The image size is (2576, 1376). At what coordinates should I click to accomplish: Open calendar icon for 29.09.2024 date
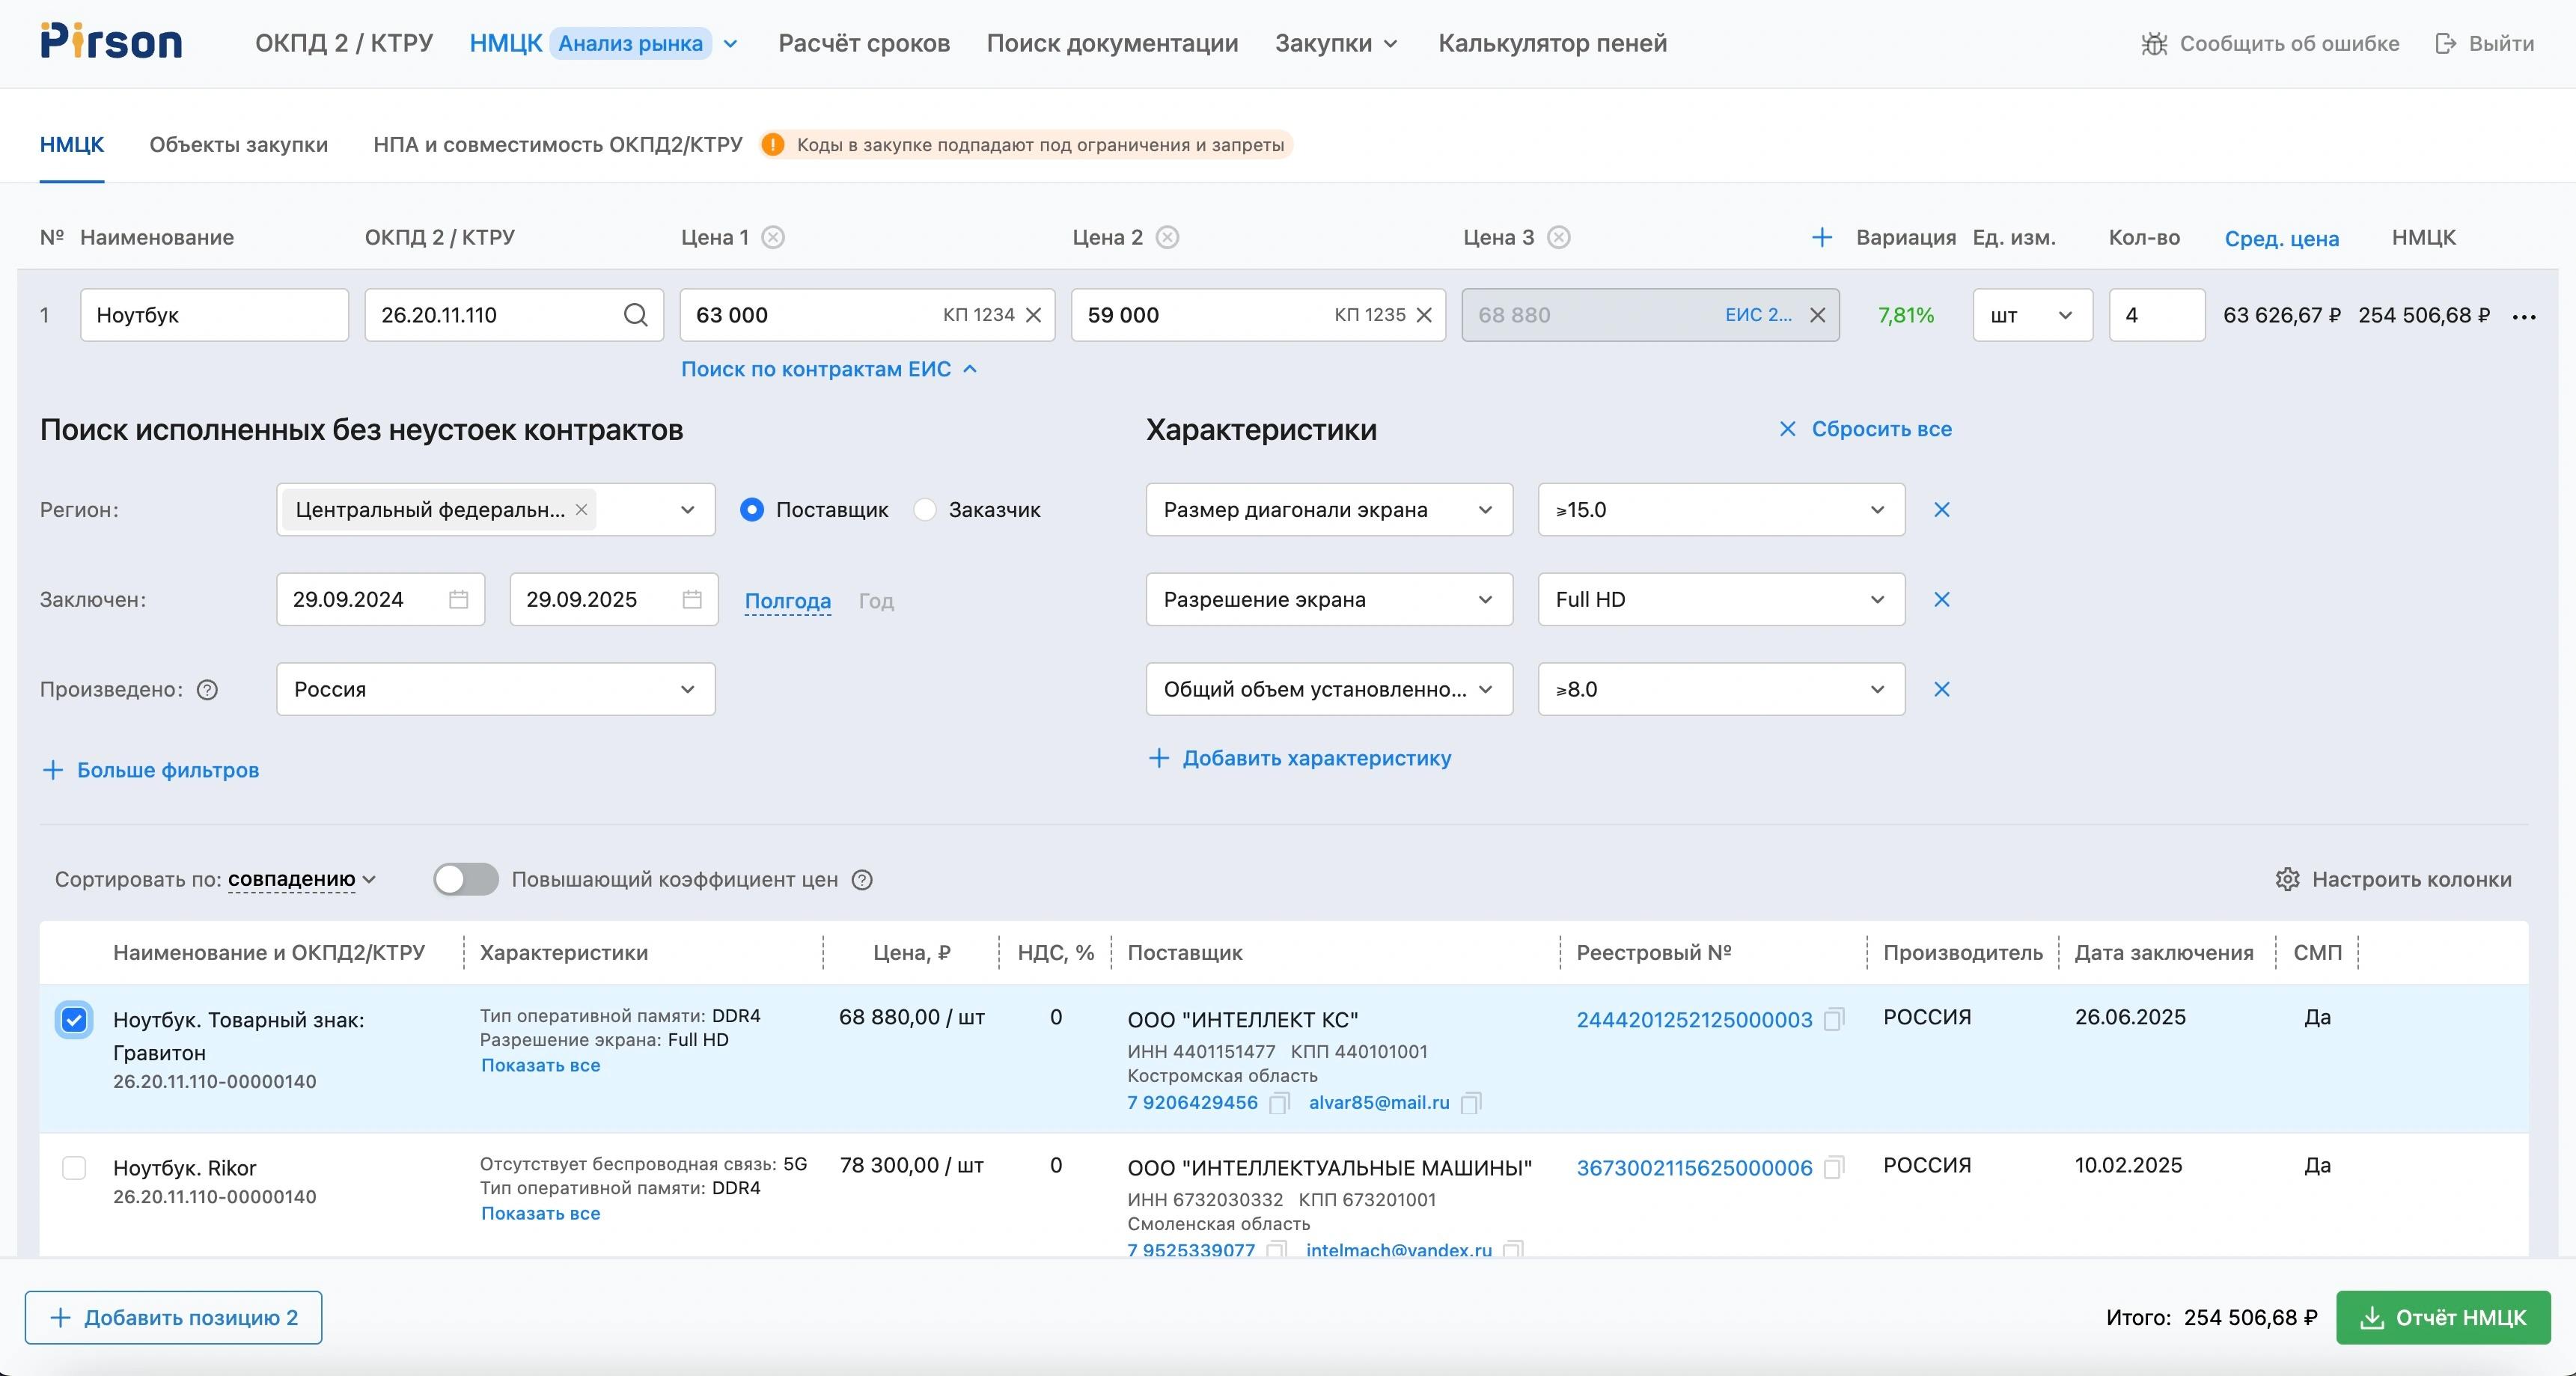[458, 600]
